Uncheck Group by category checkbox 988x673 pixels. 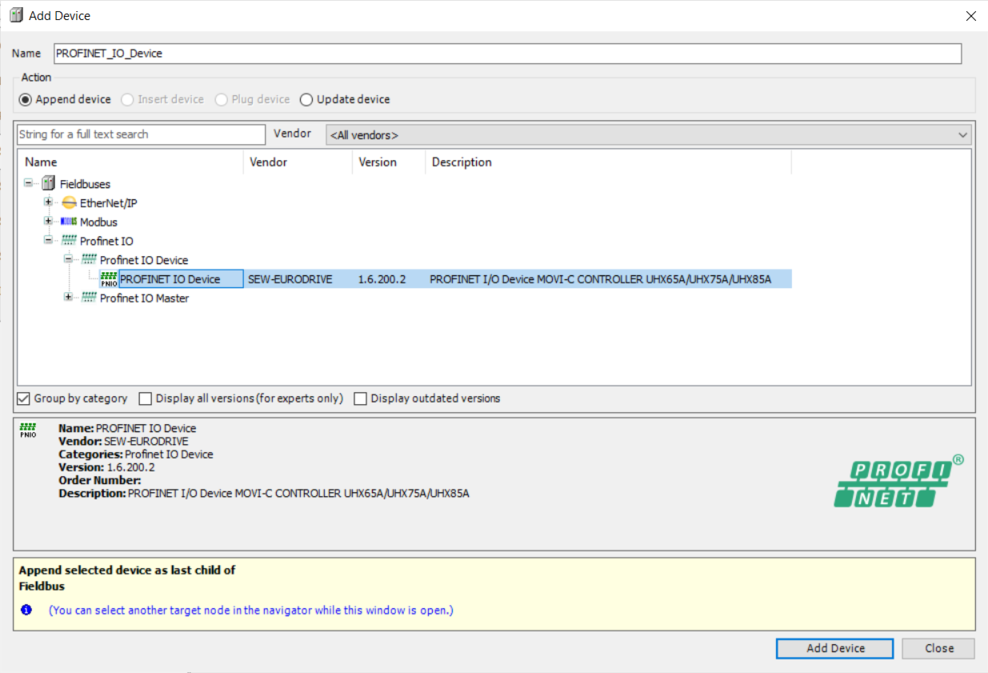coord(24,398)
